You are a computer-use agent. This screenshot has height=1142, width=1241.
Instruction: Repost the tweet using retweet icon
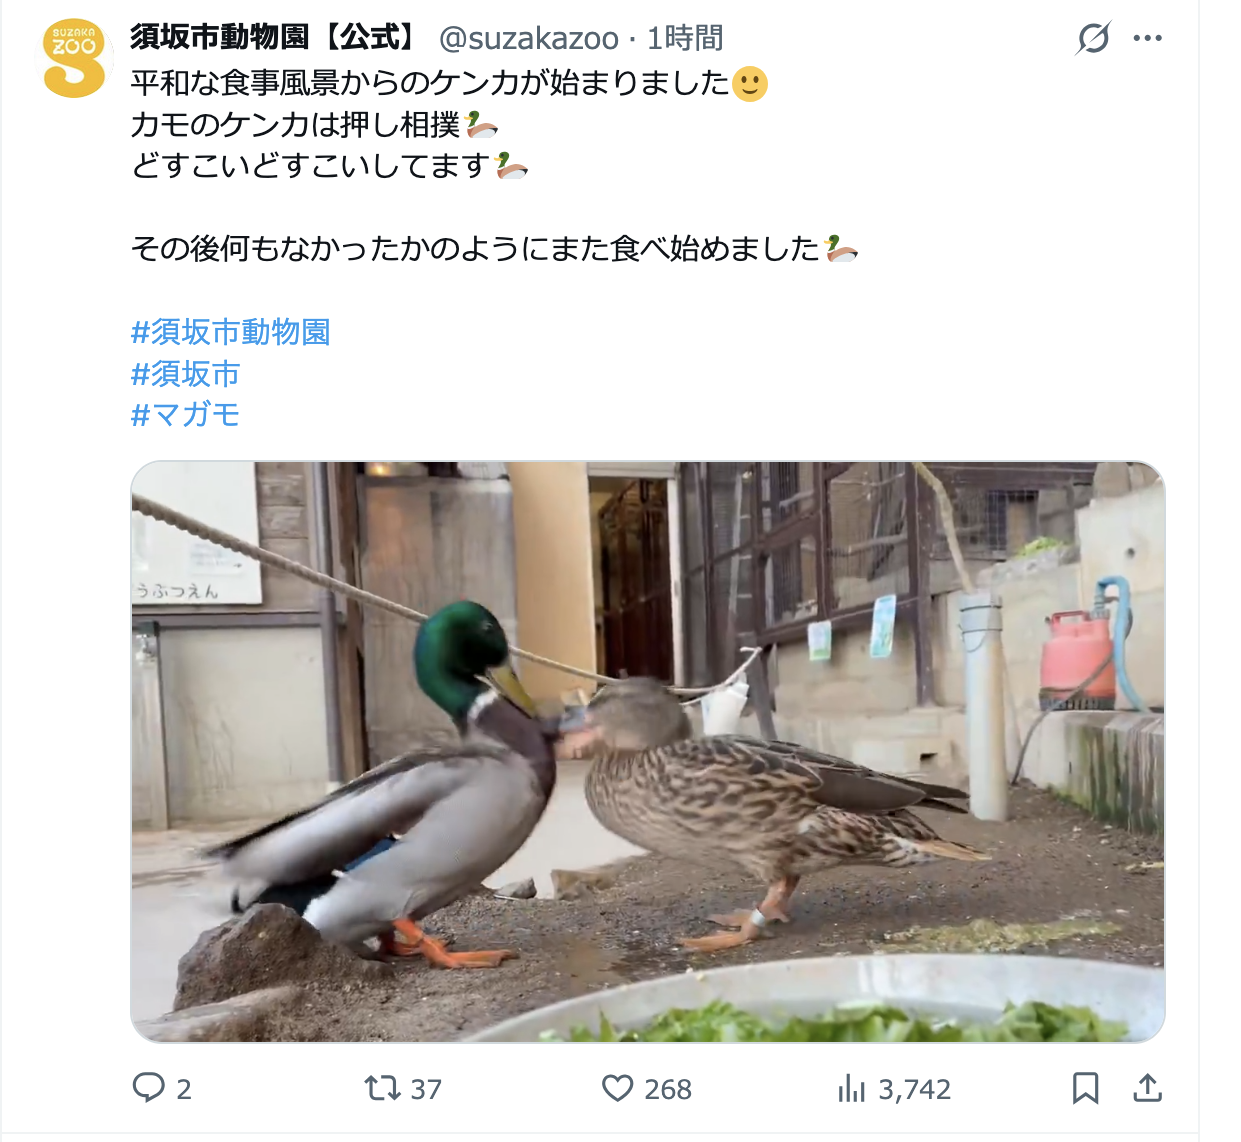(382, 1088)
